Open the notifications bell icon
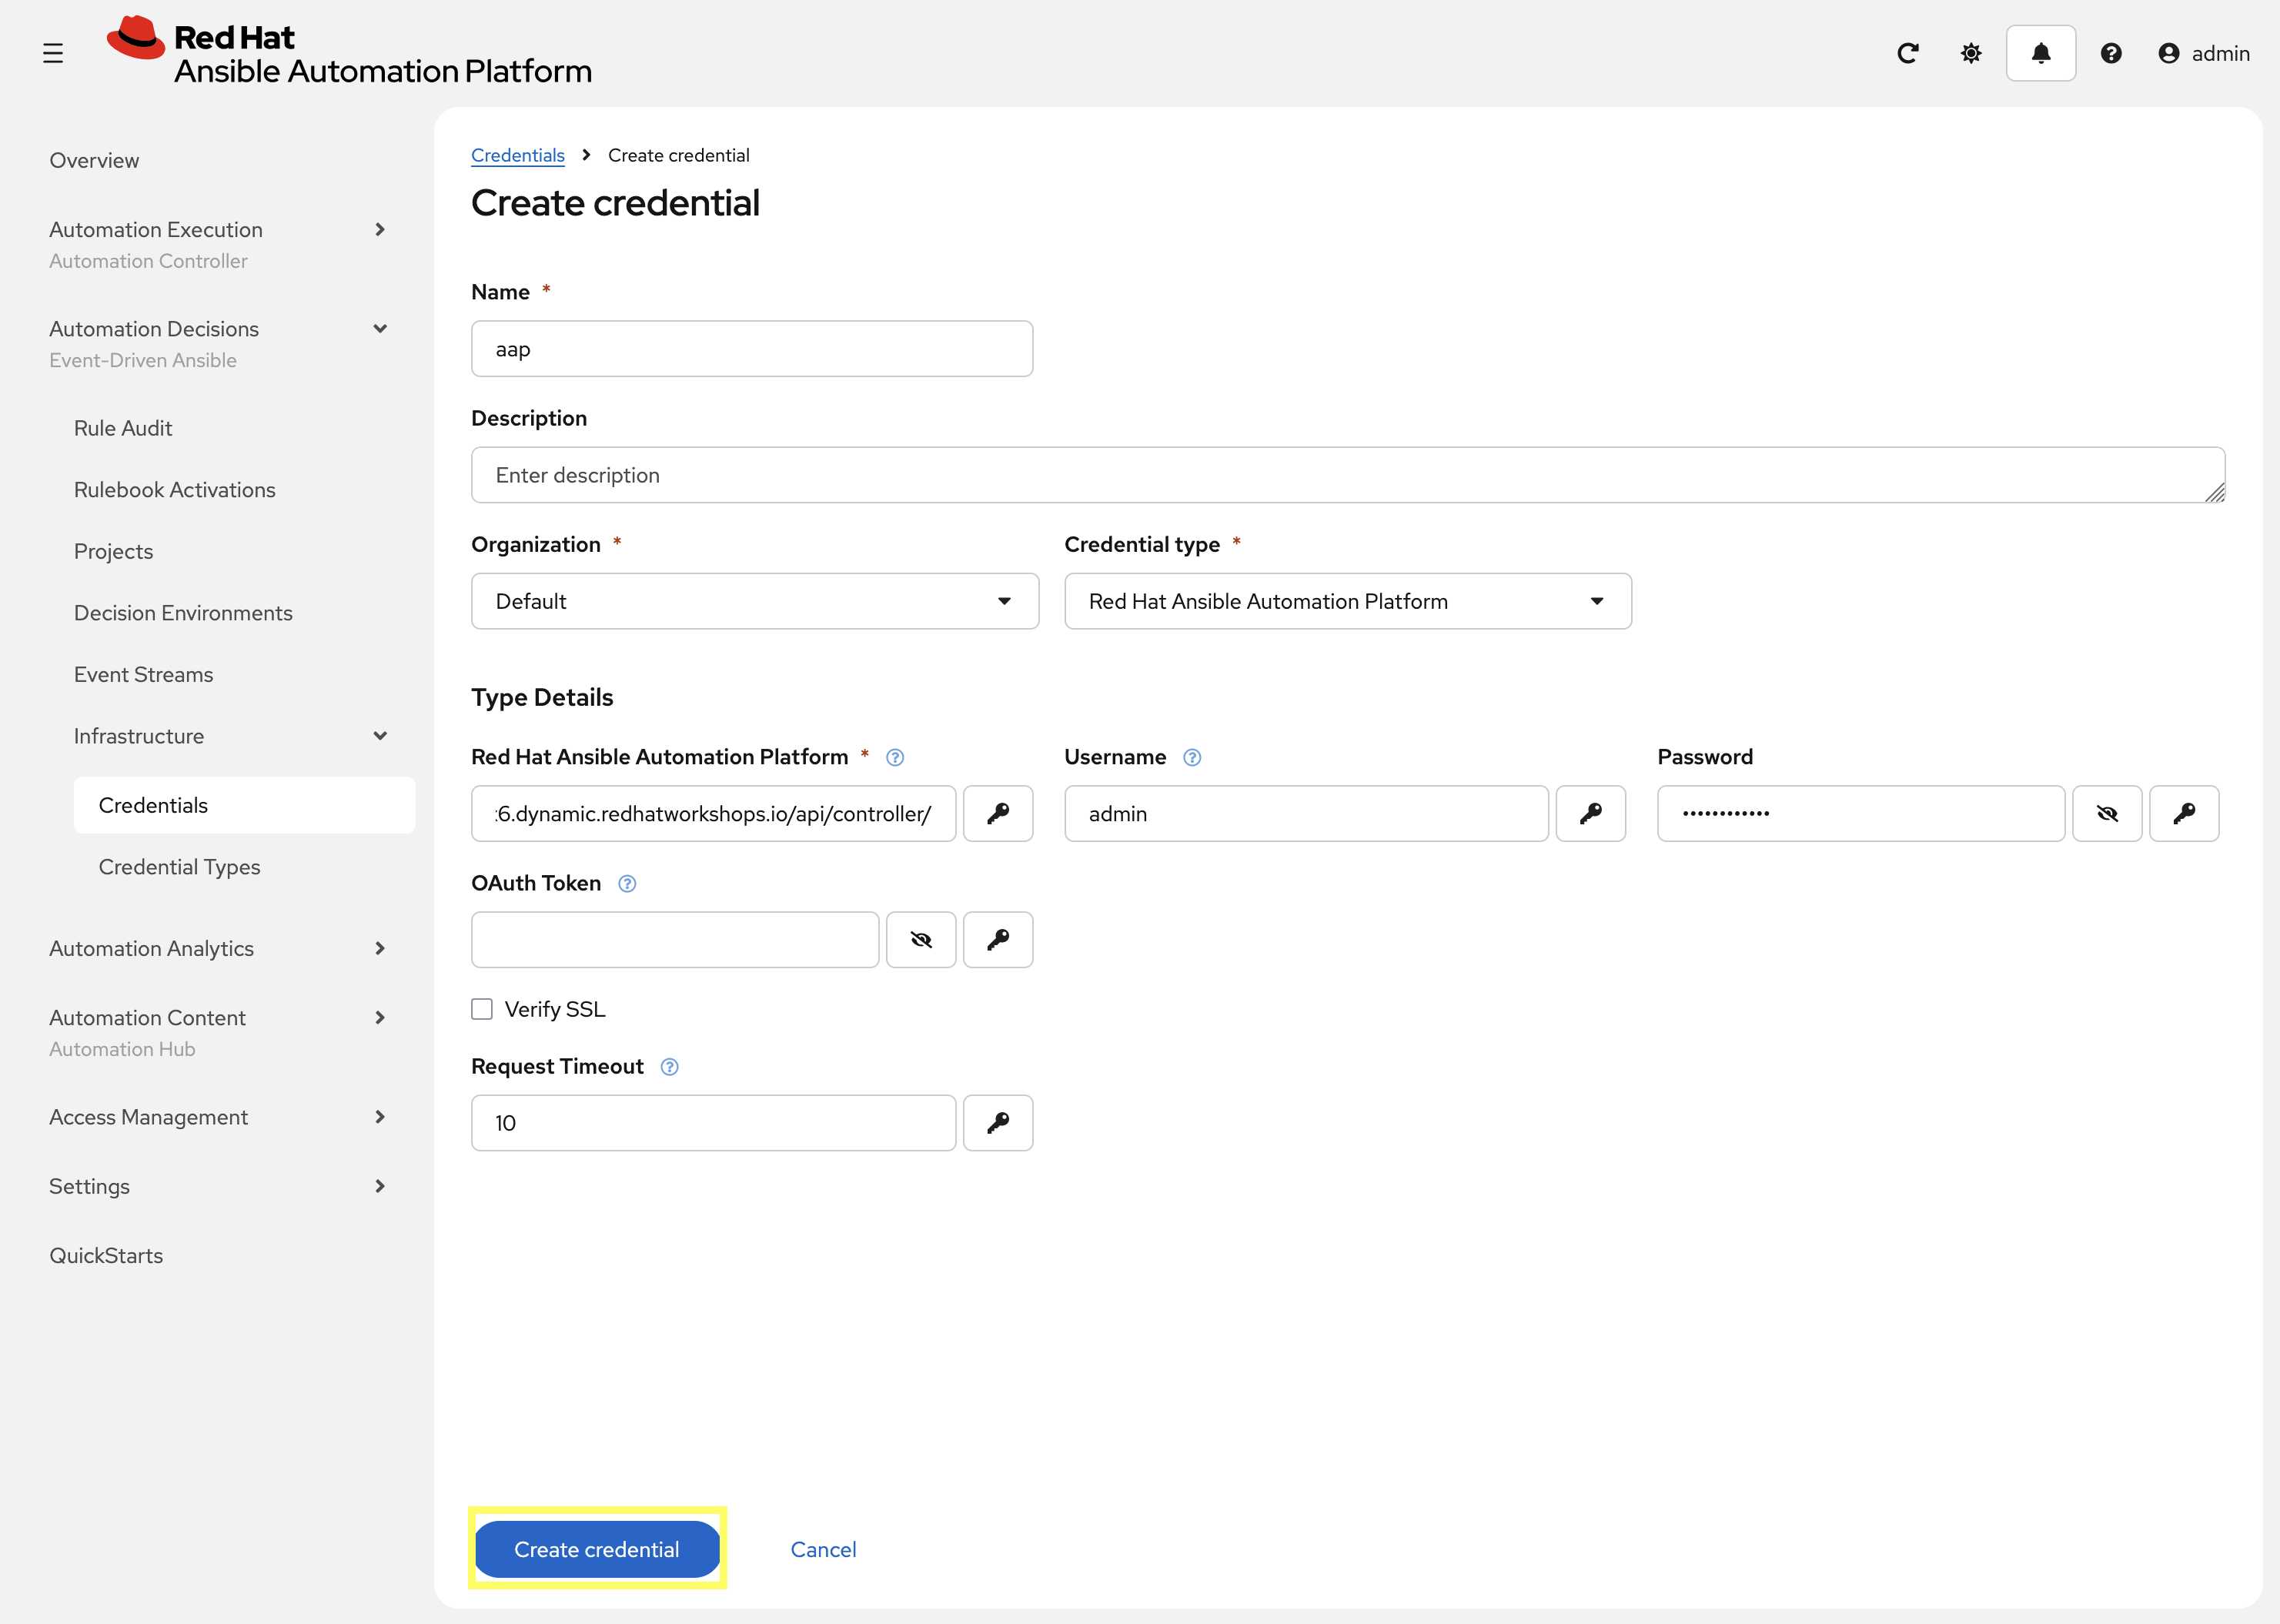The width and height of the screenshot is (2280, 1624). (x=2040, y=53)
